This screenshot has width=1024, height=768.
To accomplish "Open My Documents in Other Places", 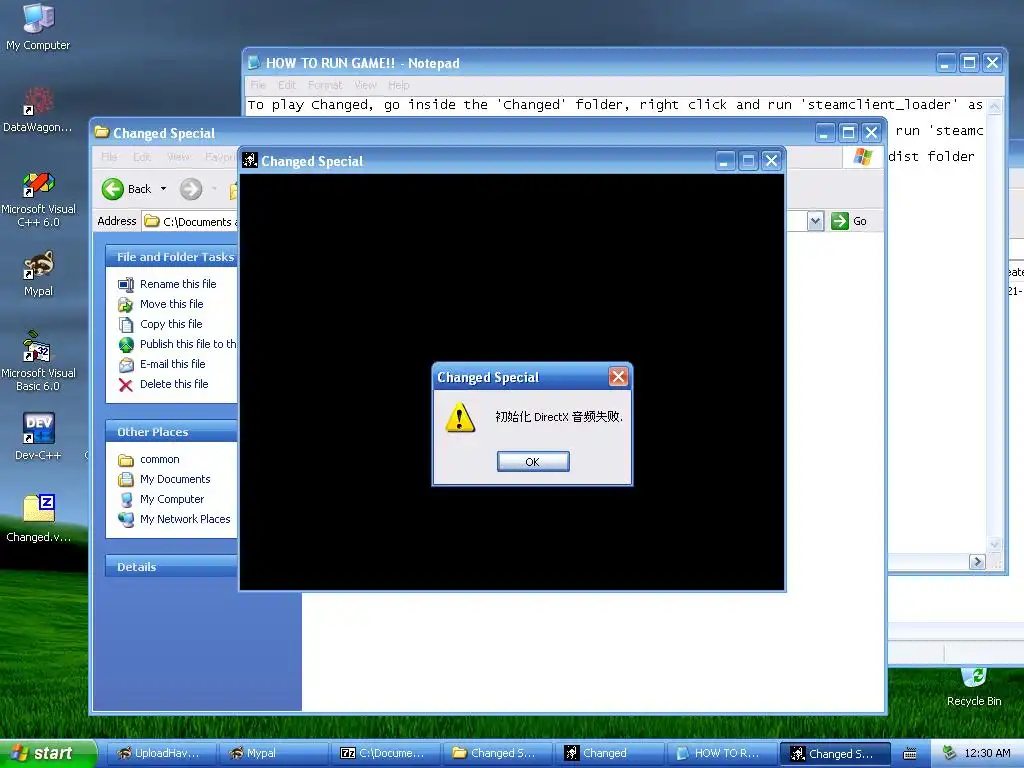I will (175, 479).
